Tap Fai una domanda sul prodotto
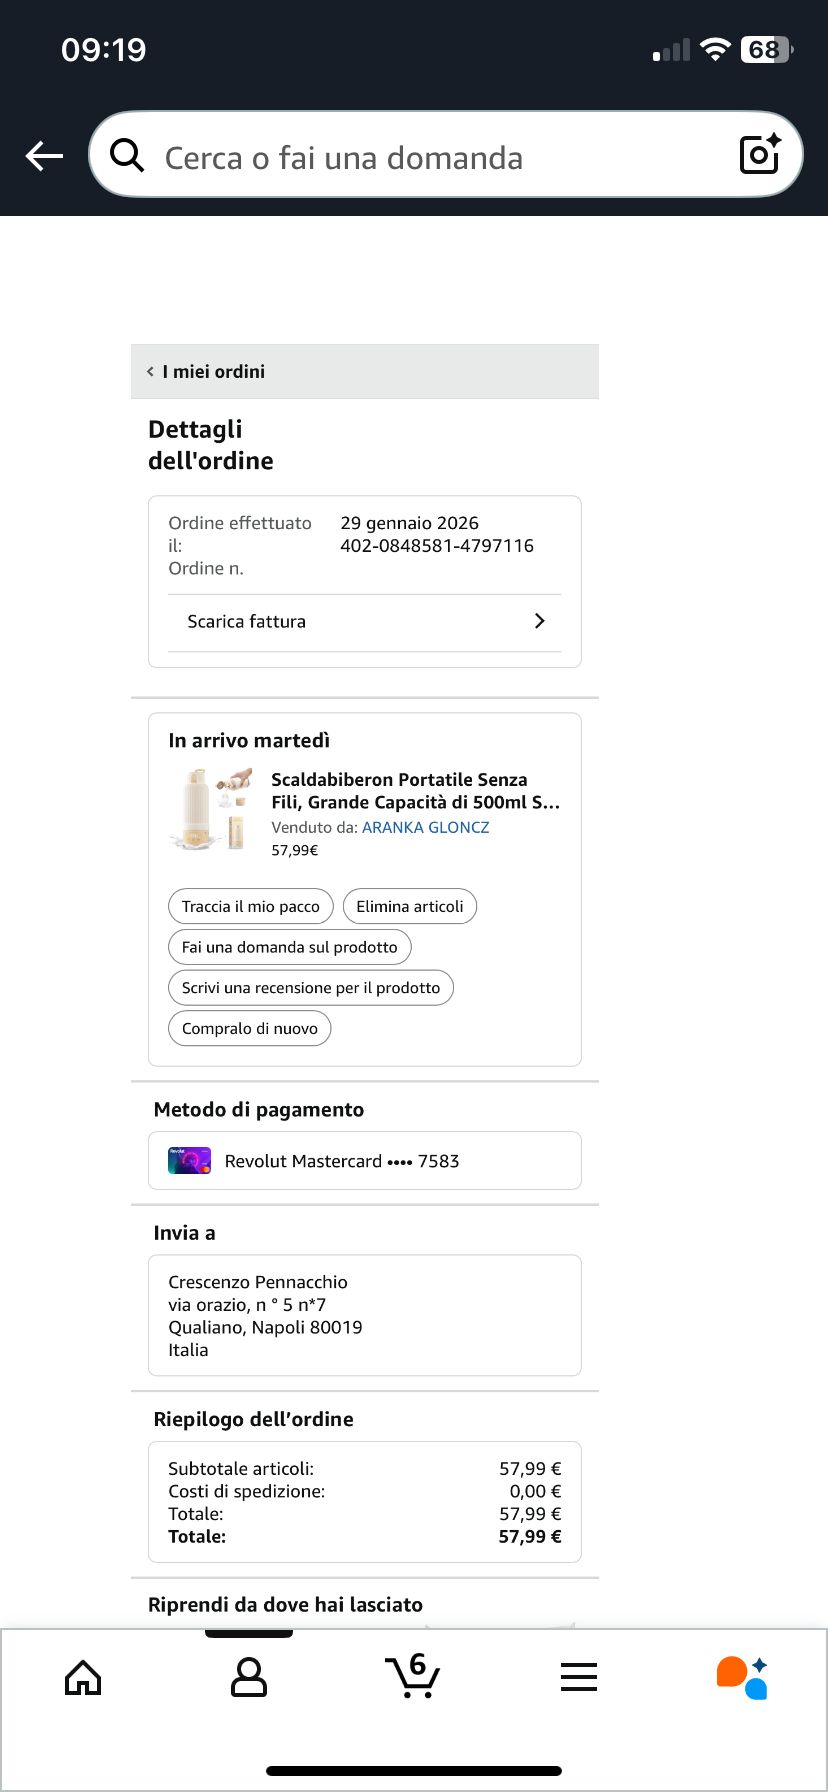Image resolution: width=828 pixels, height=1792 pixels. [290, 947]
